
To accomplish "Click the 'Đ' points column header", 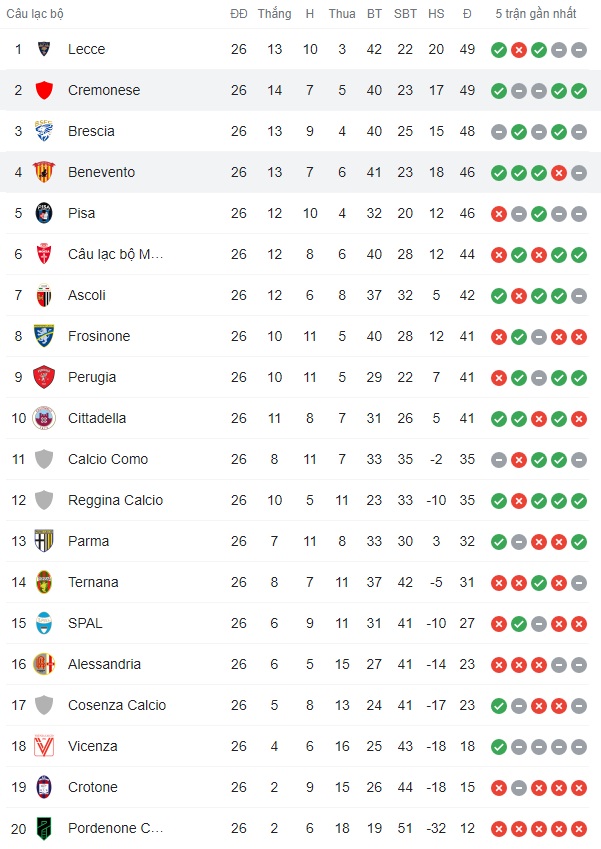I will click(x=467, y=14).
